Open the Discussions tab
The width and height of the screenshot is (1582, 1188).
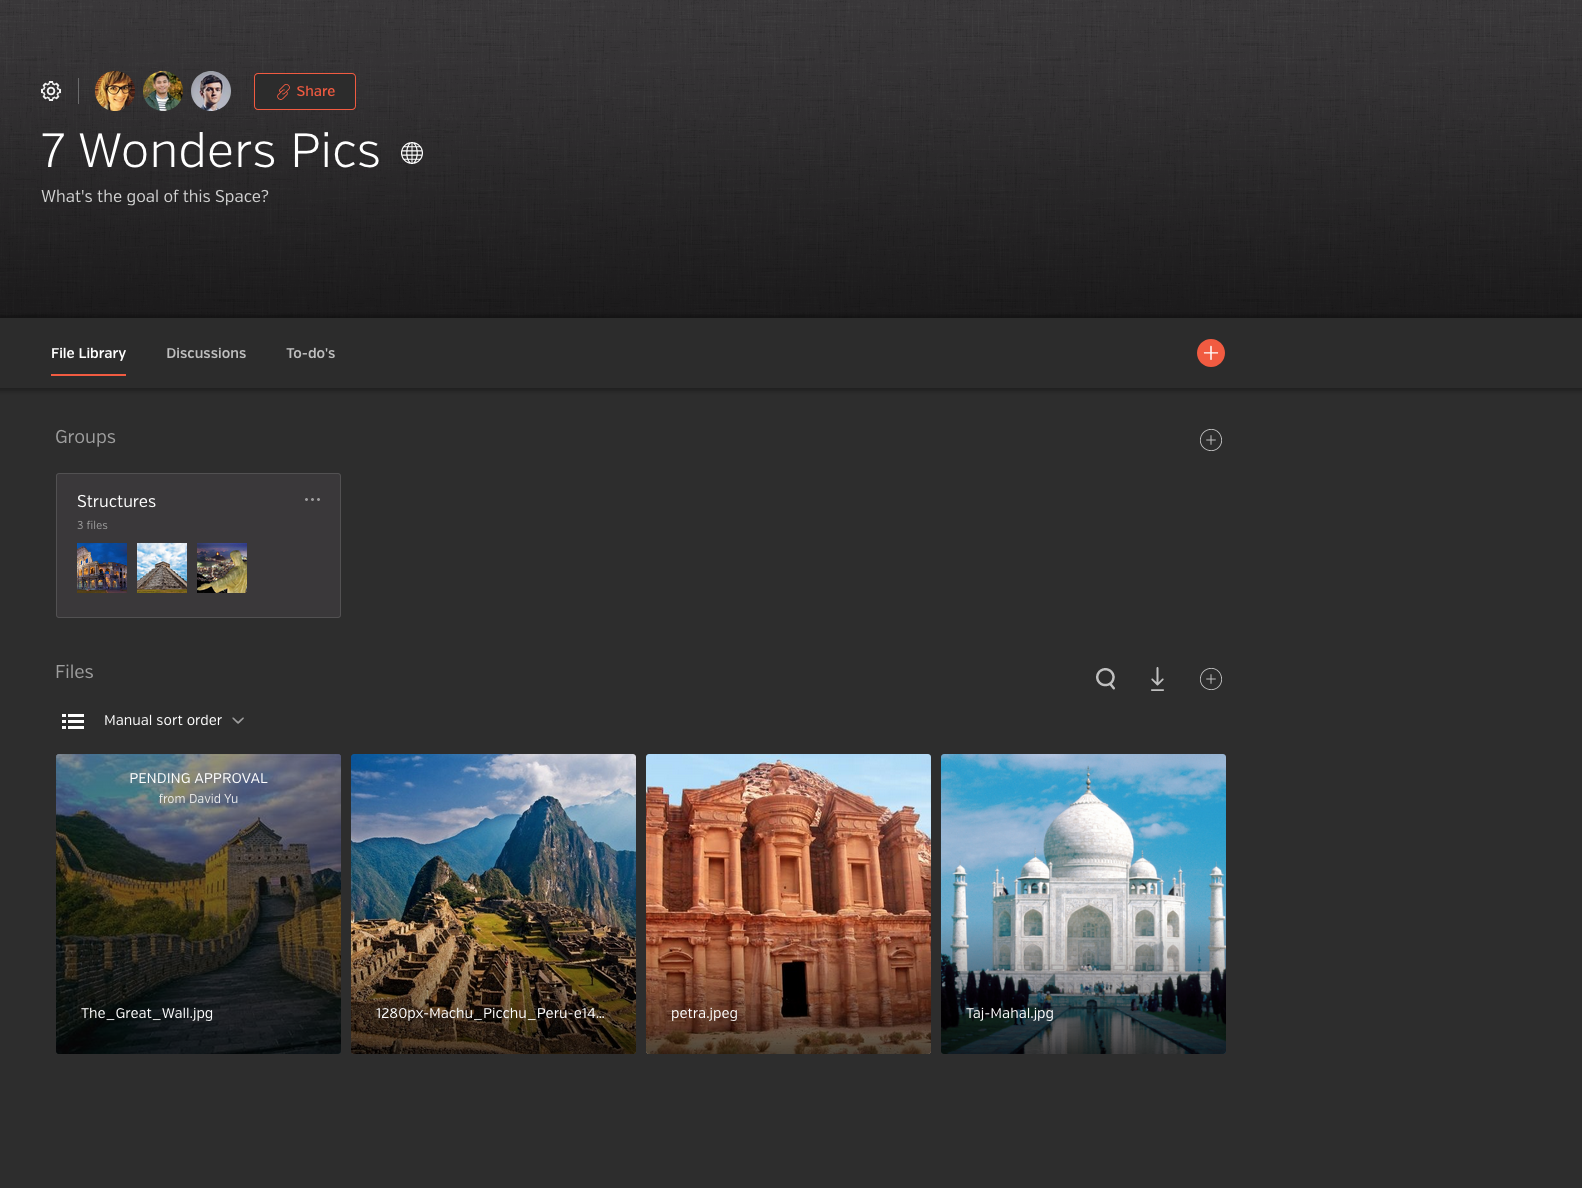206,353
